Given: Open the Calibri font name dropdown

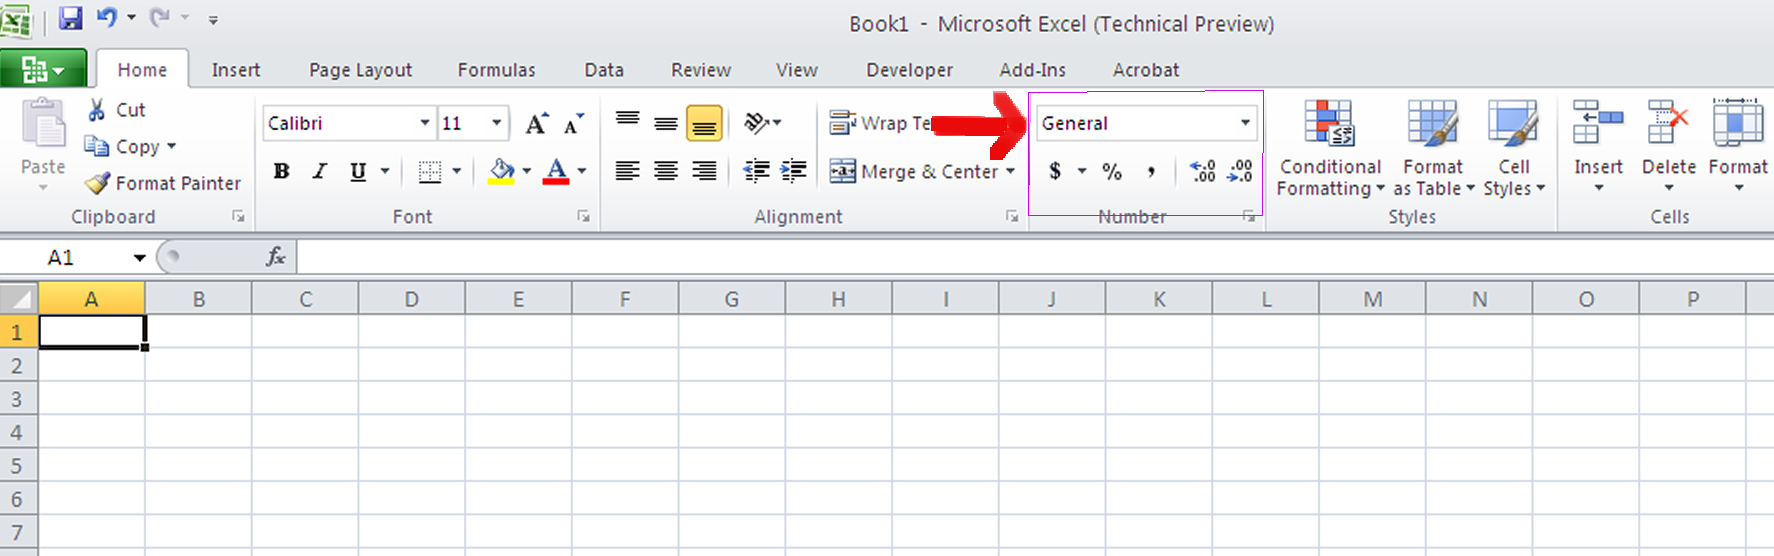Looking at the screenshot, I should pos(425,123).
